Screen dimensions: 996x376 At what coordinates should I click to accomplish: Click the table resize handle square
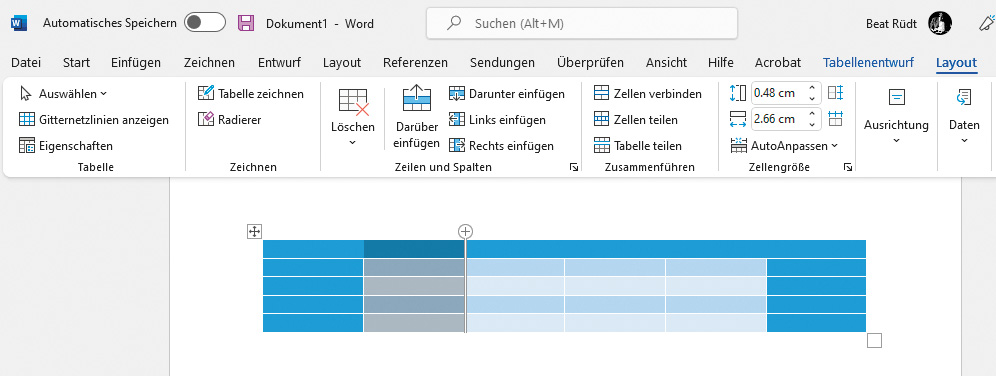pyautogui.click(x=875, y=341)
